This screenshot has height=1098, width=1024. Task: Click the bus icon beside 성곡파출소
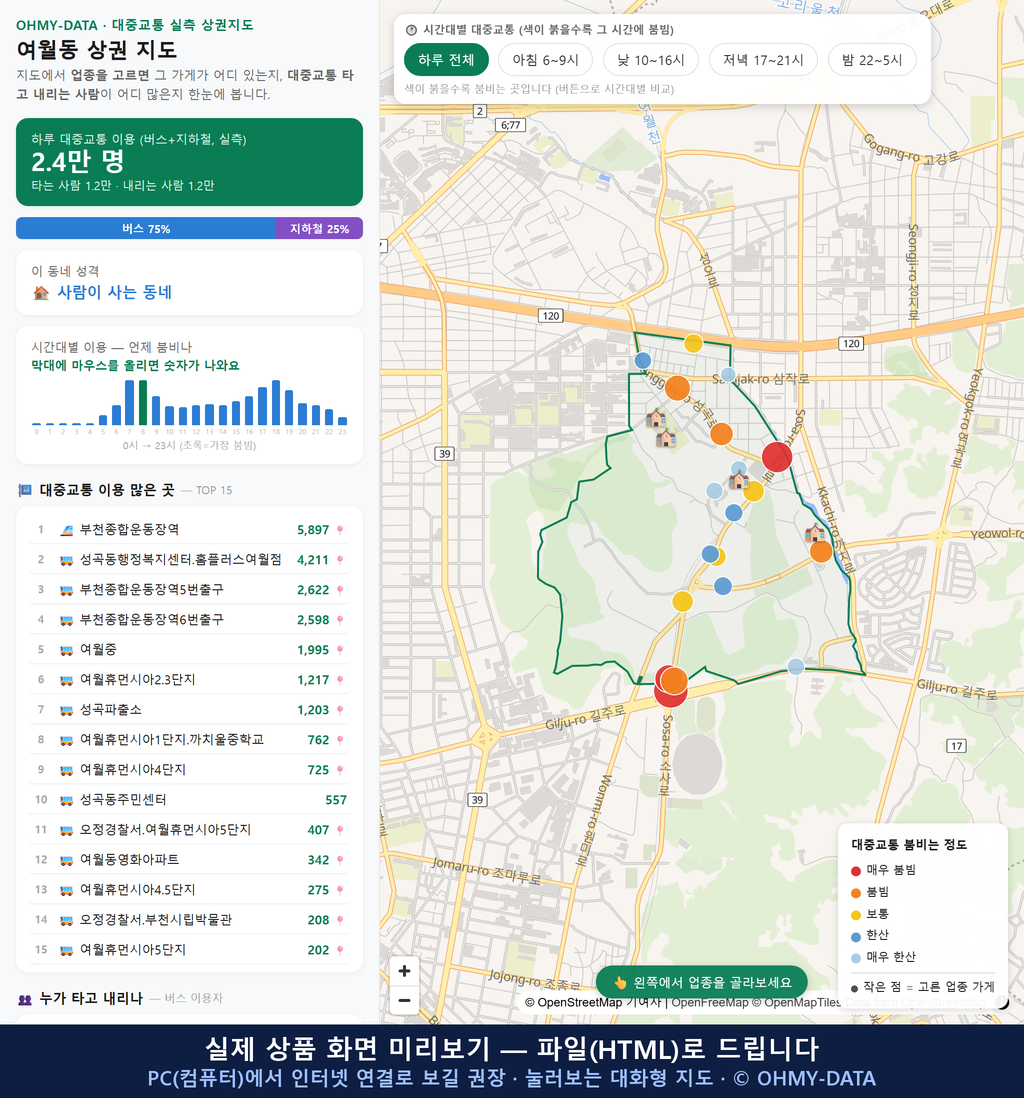(67, 711)
